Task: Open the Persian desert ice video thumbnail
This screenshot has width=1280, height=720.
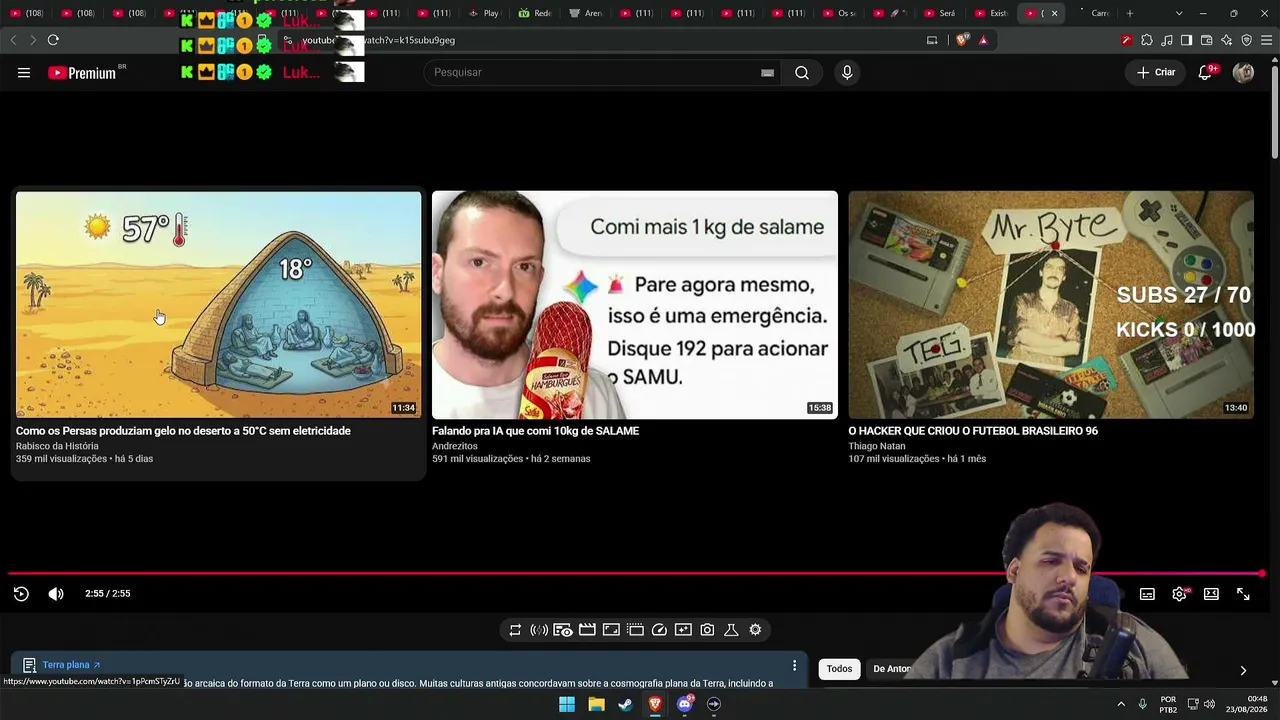Action: coord(219,305)
